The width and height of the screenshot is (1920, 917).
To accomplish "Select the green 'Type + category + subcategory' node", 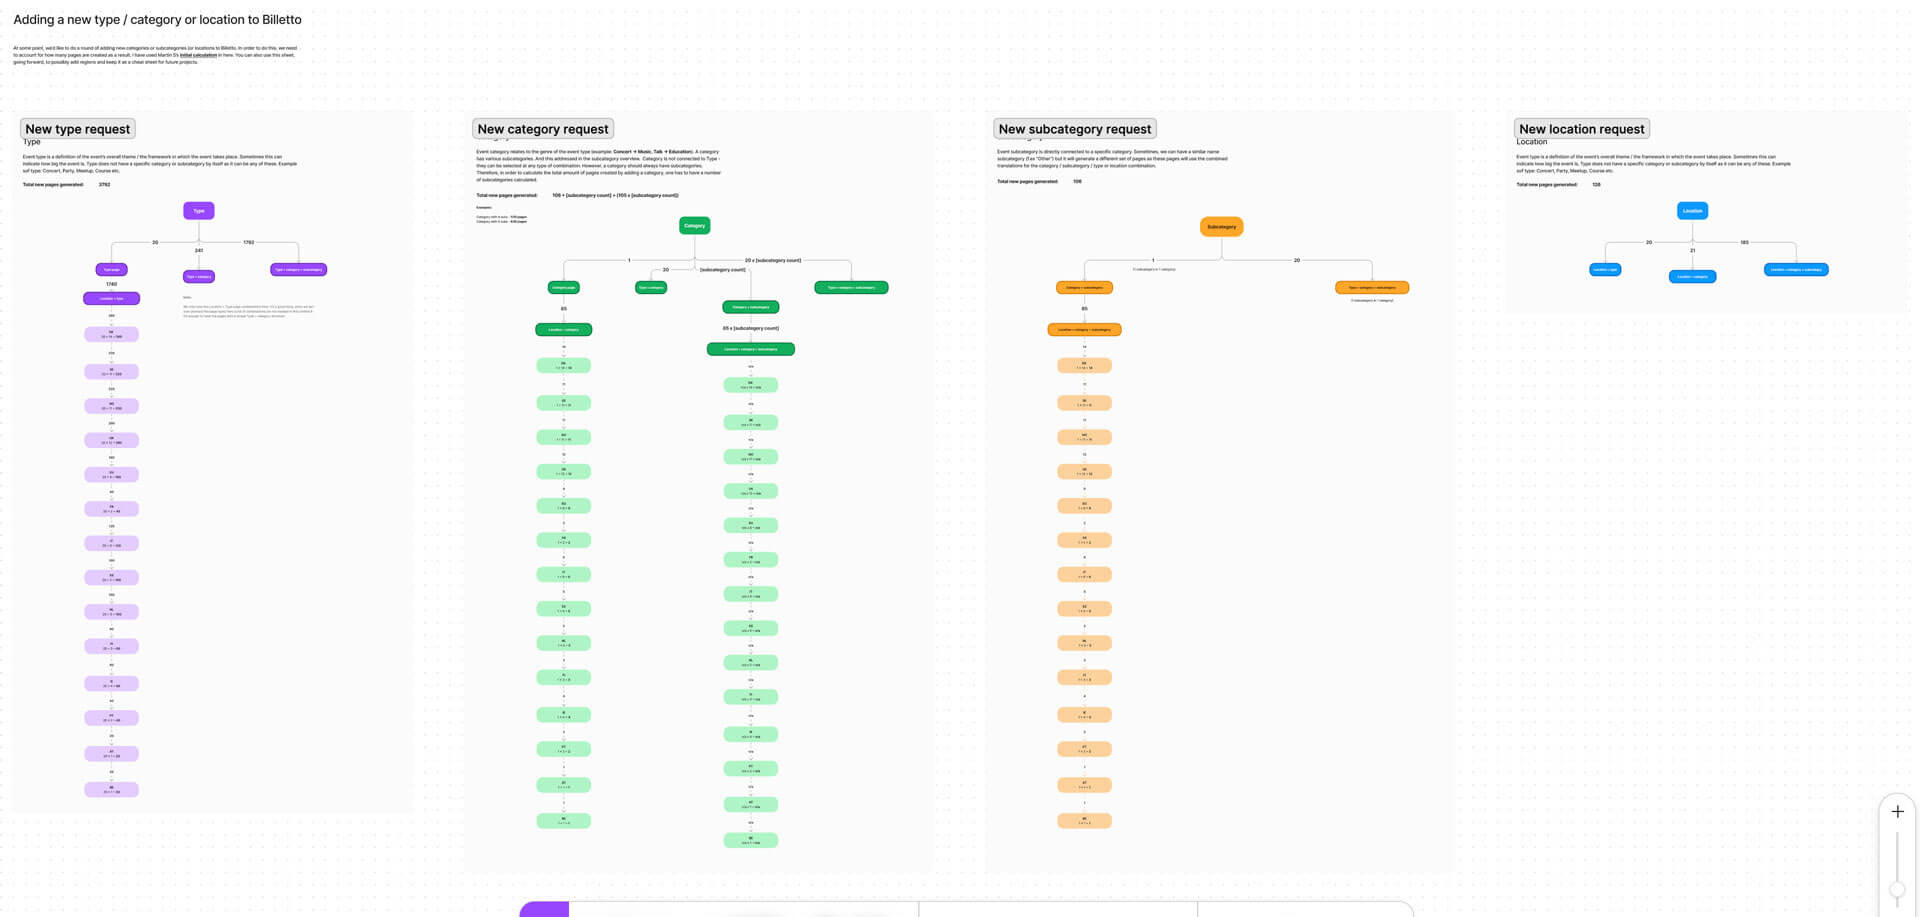I will (x=852, y=288).
